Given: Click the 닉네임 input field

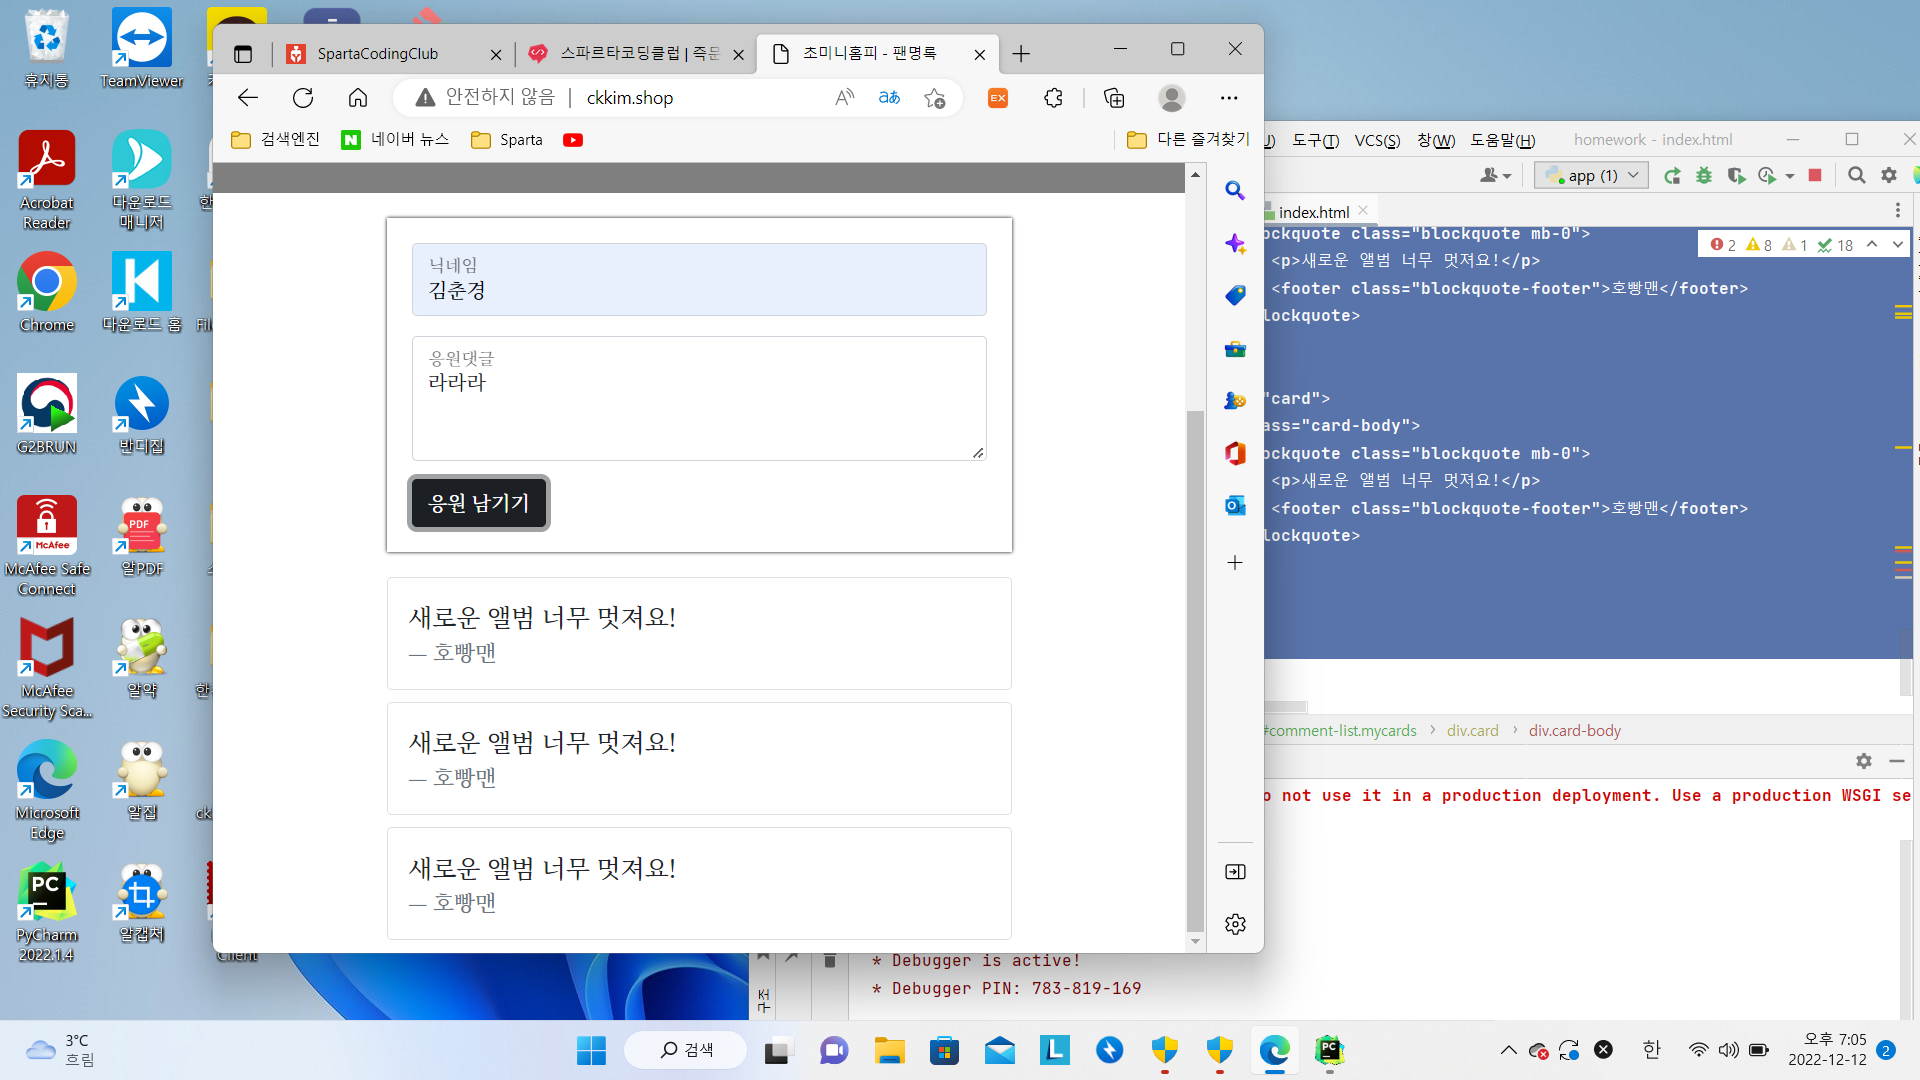Looking at the screenshot, I should [699, 279].
